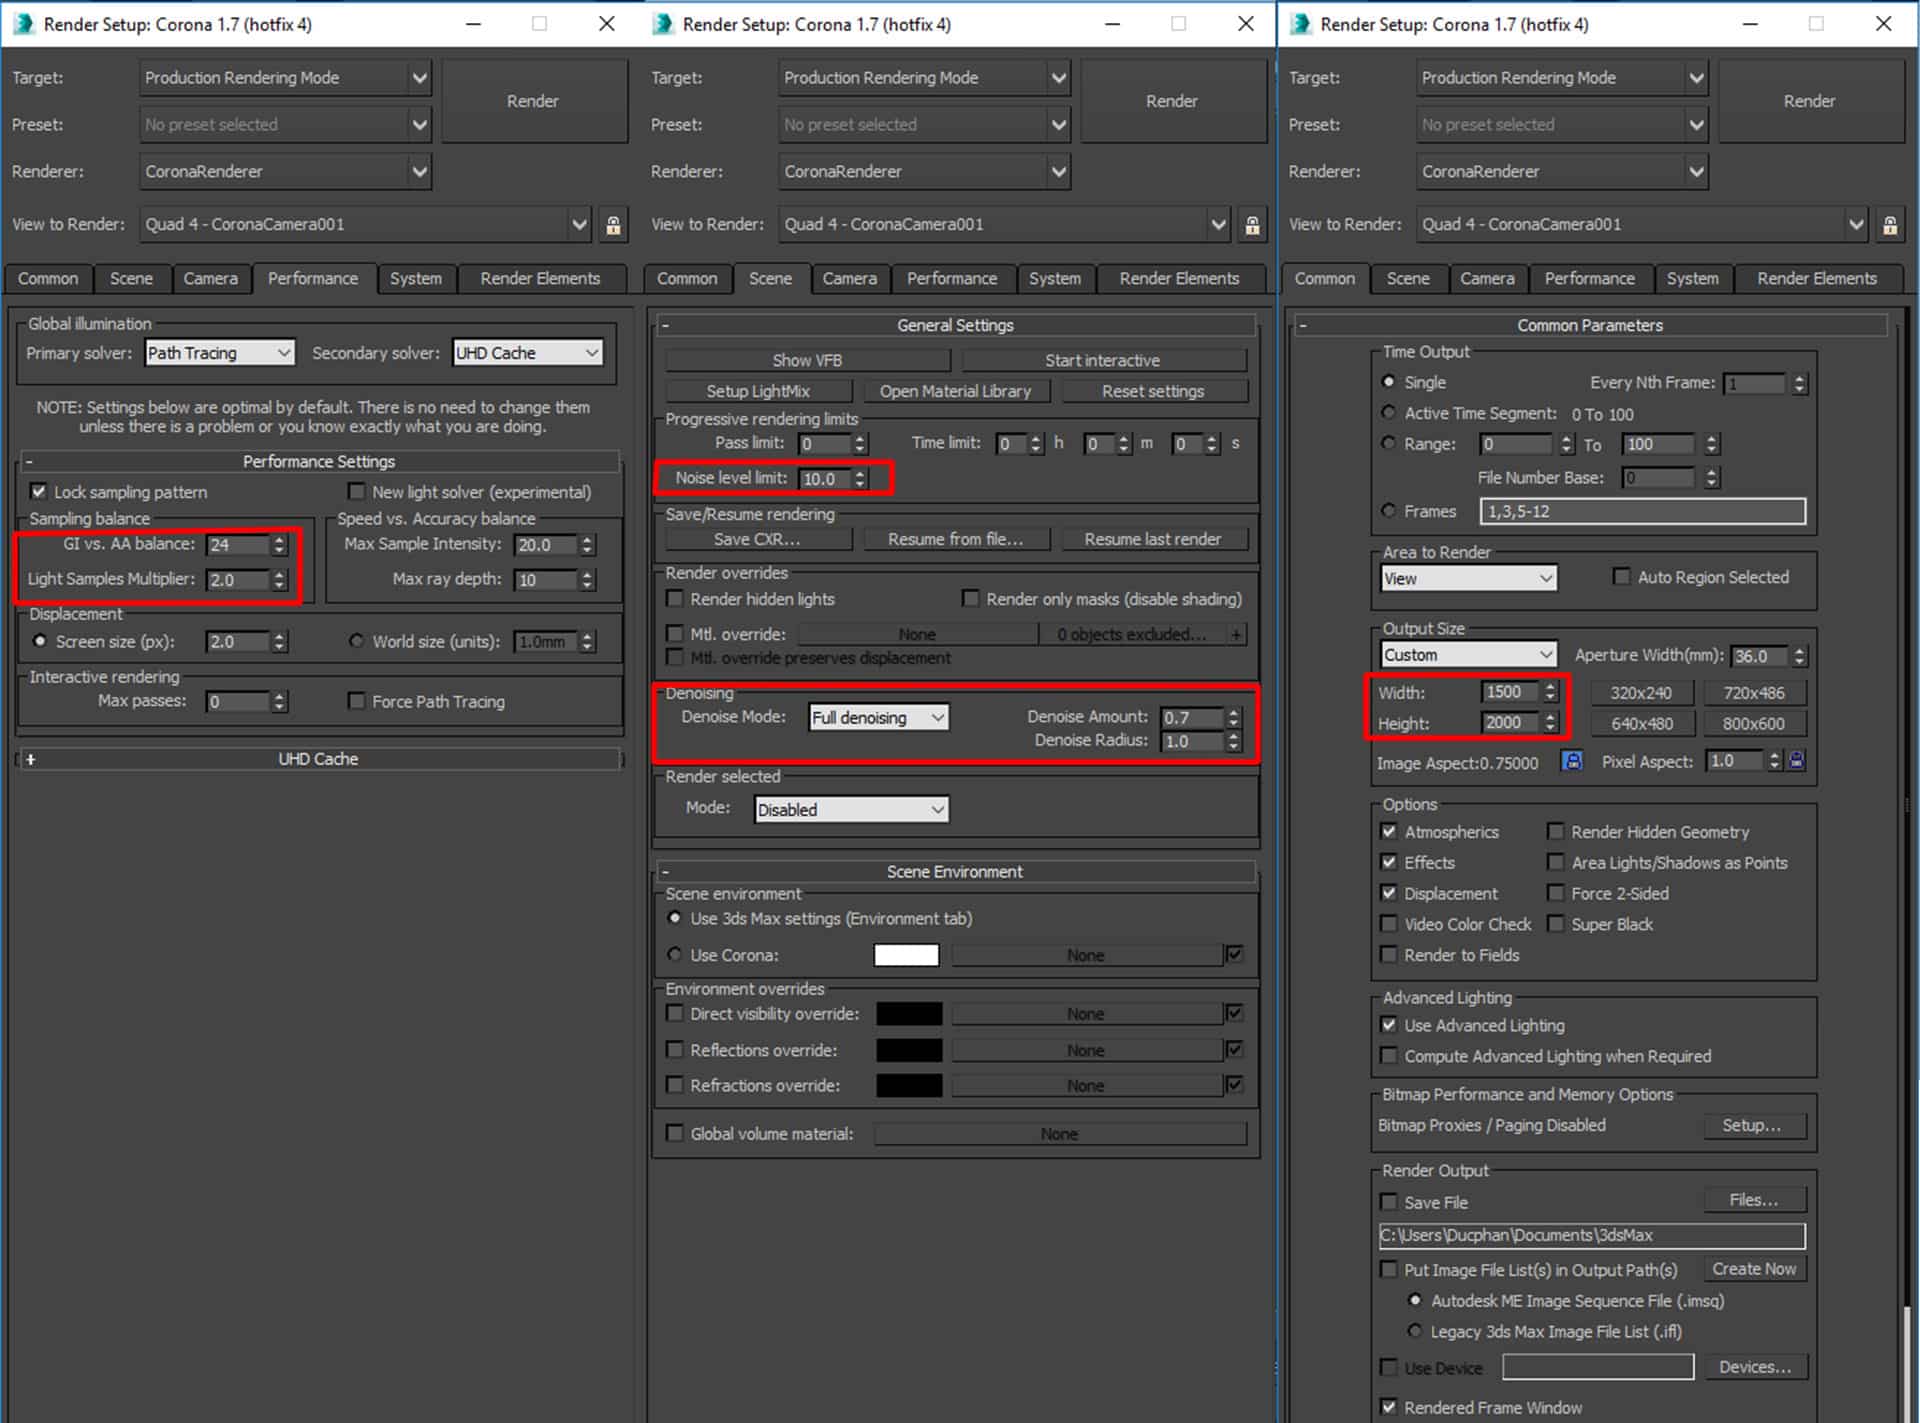Click Pixel Aspect lock icon
Viewport: 1920px width, 1423px height.
1796,761
